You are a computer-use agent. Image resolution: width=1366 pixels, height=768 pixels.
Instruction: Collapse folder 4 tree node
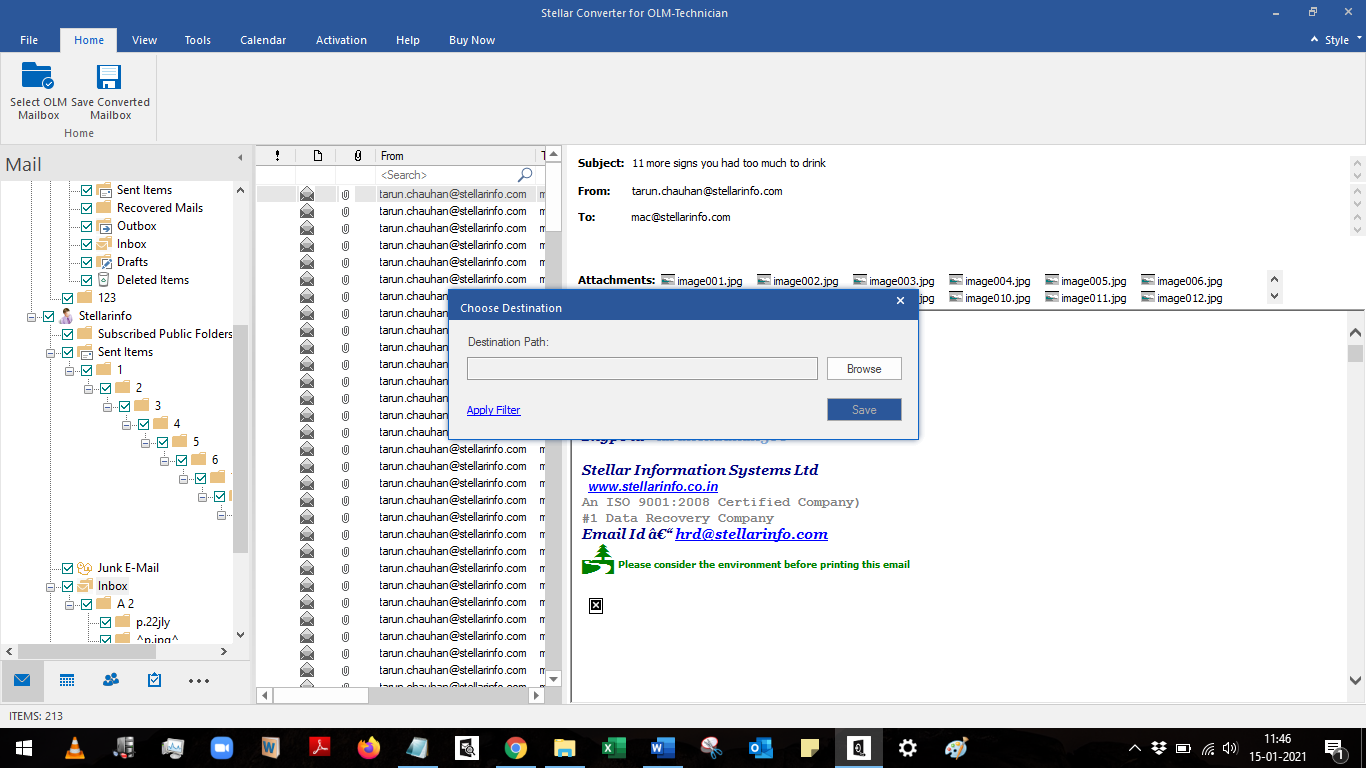pyautogui.click(x=127, y=424)
